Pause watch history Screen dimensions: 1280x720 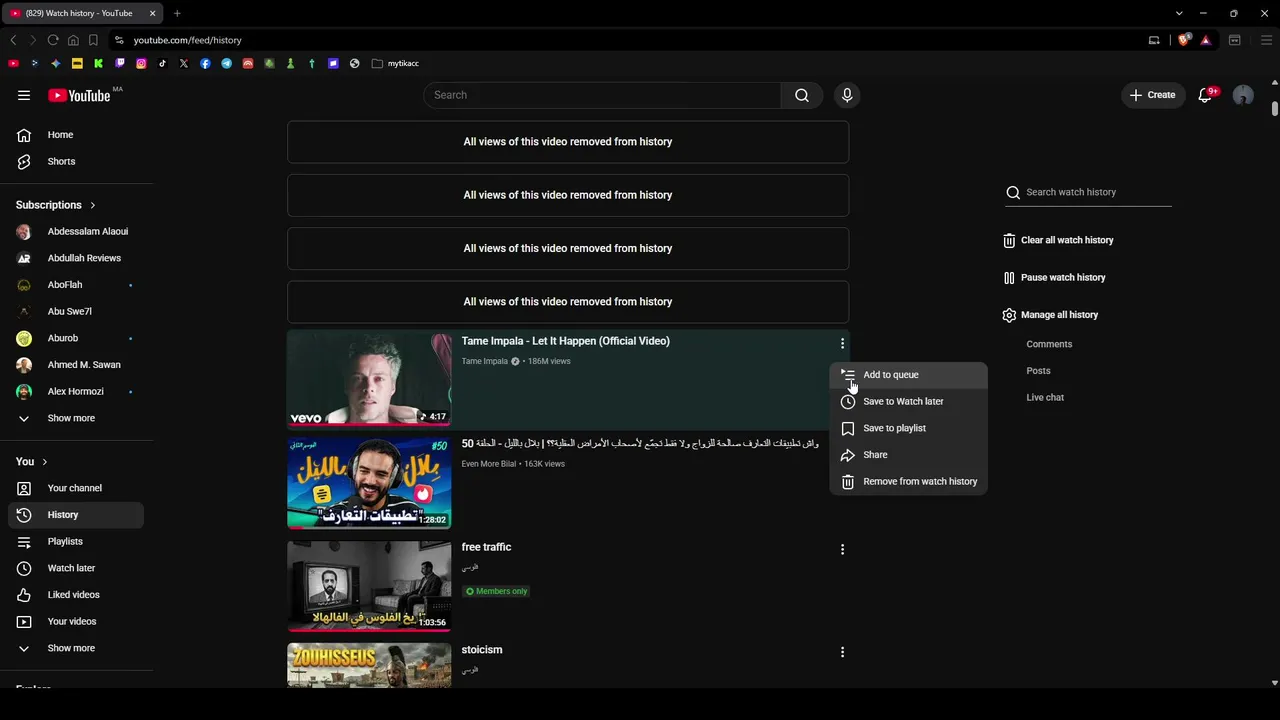pyautogui.click(x=1055, y=277)
